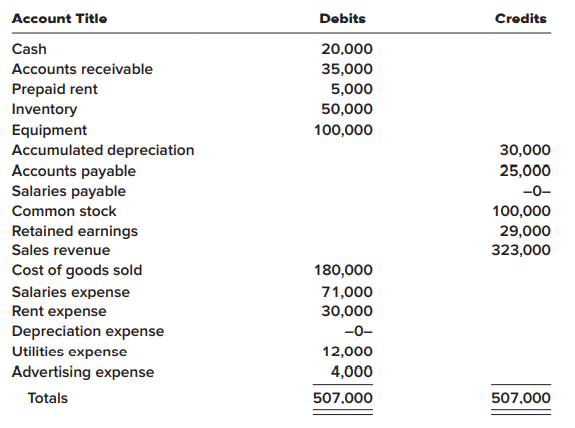
Task: Select the Equipment debit 100,000
Action: click(343, 130)
